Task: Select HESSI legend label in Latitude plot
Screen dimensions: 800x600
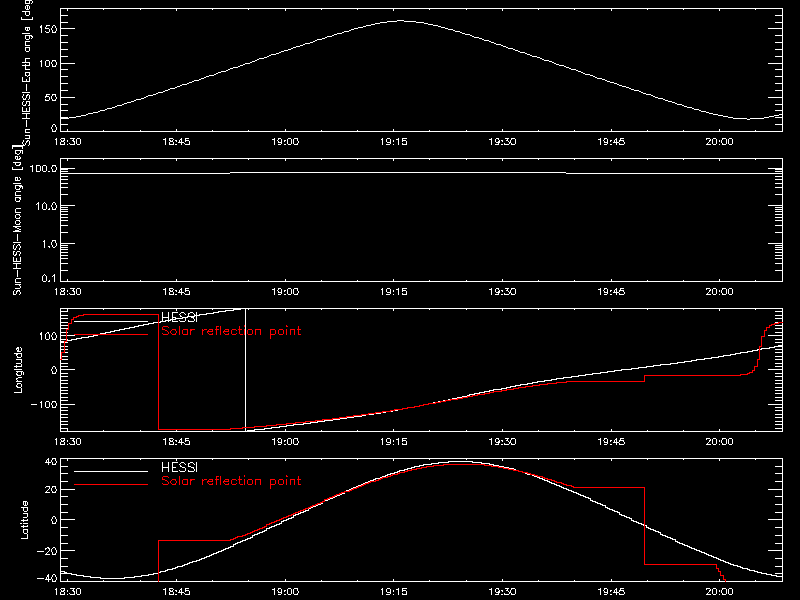Action: (179, 467)
